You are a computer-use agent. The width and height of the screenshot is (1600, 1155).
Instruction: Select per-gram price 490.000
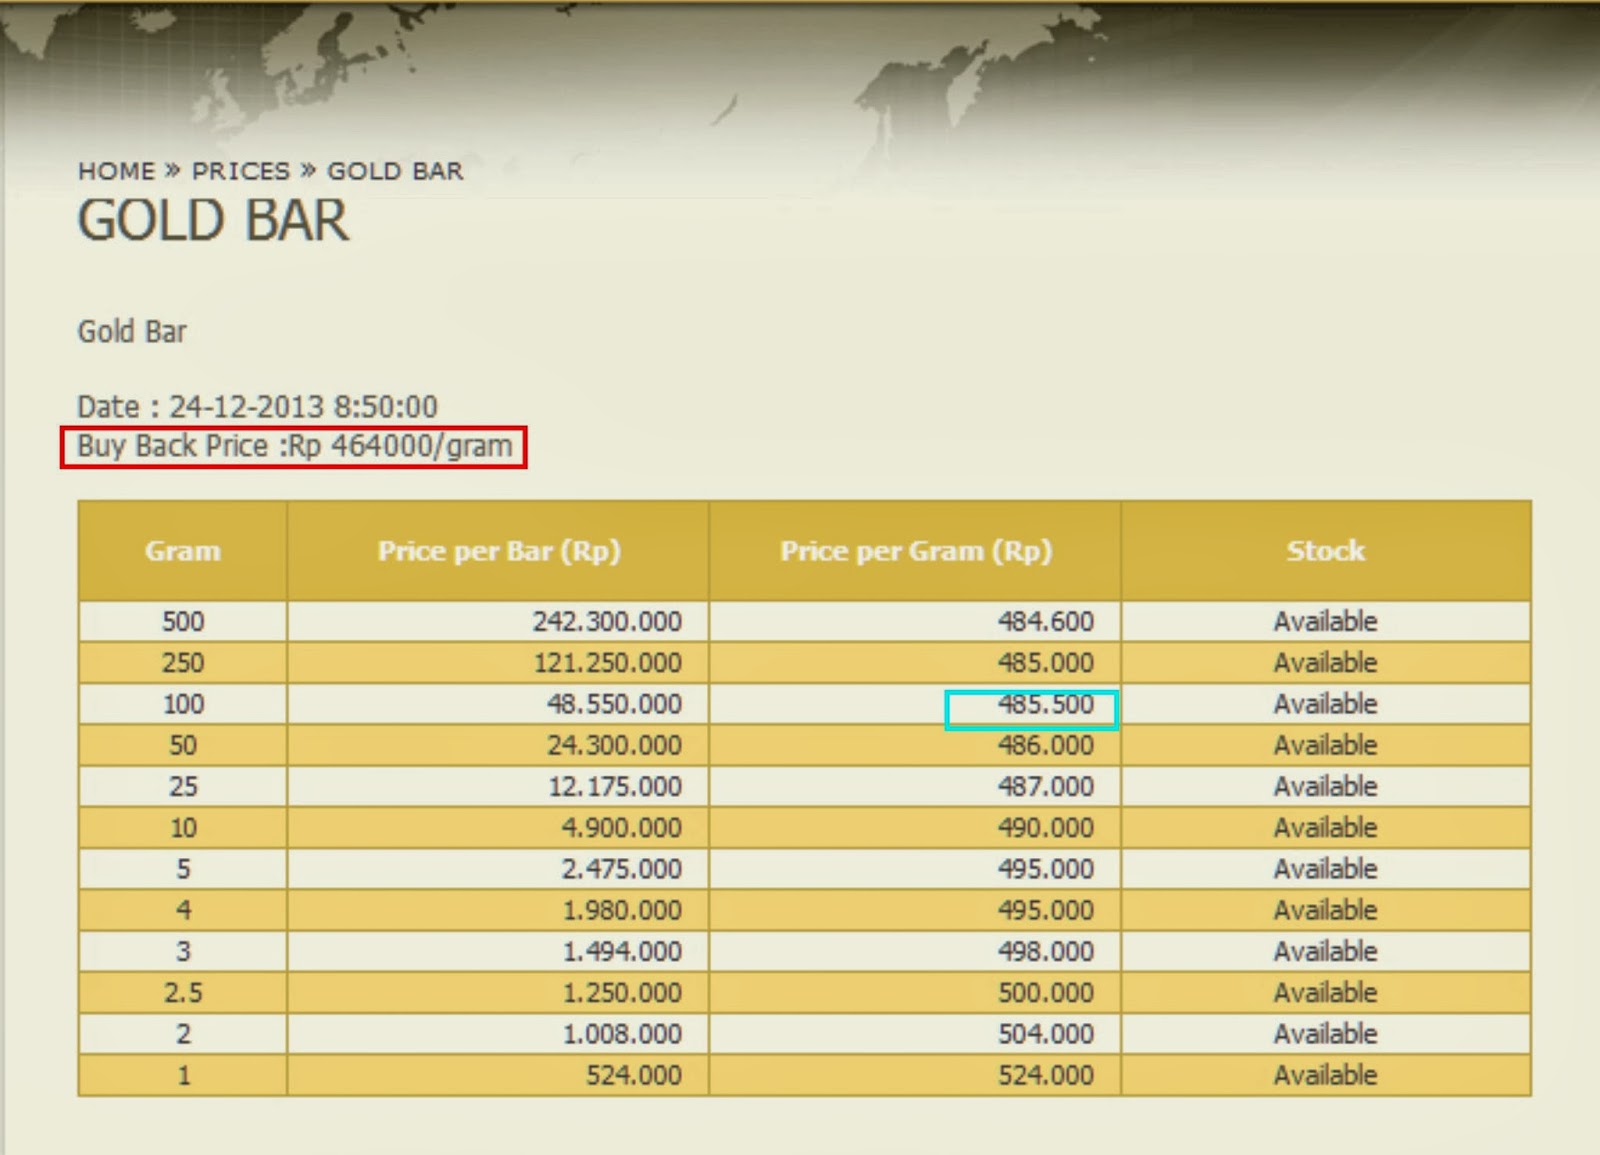coord(1046,828)
